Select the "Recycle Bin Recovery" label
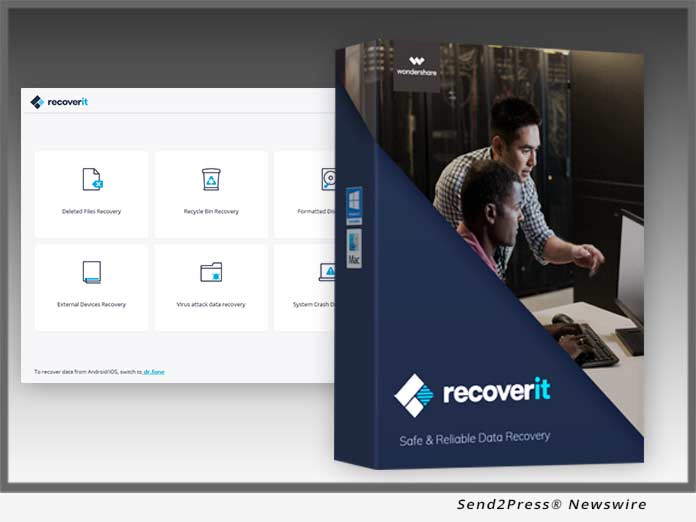 [211, 212]
